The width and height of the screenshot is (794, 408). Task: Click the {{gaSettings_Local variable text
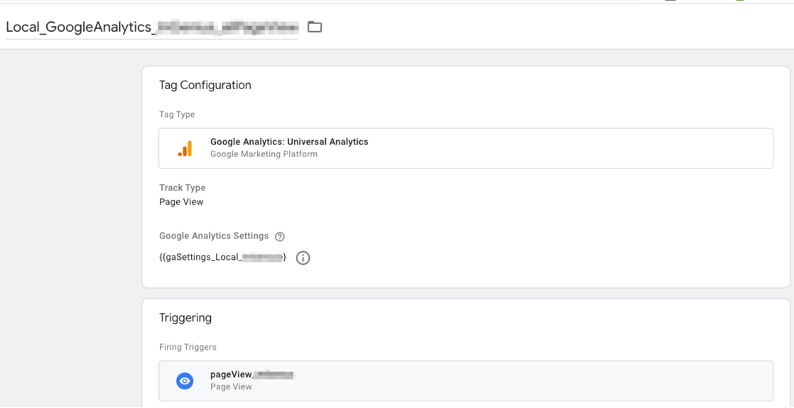coord(222,258)
